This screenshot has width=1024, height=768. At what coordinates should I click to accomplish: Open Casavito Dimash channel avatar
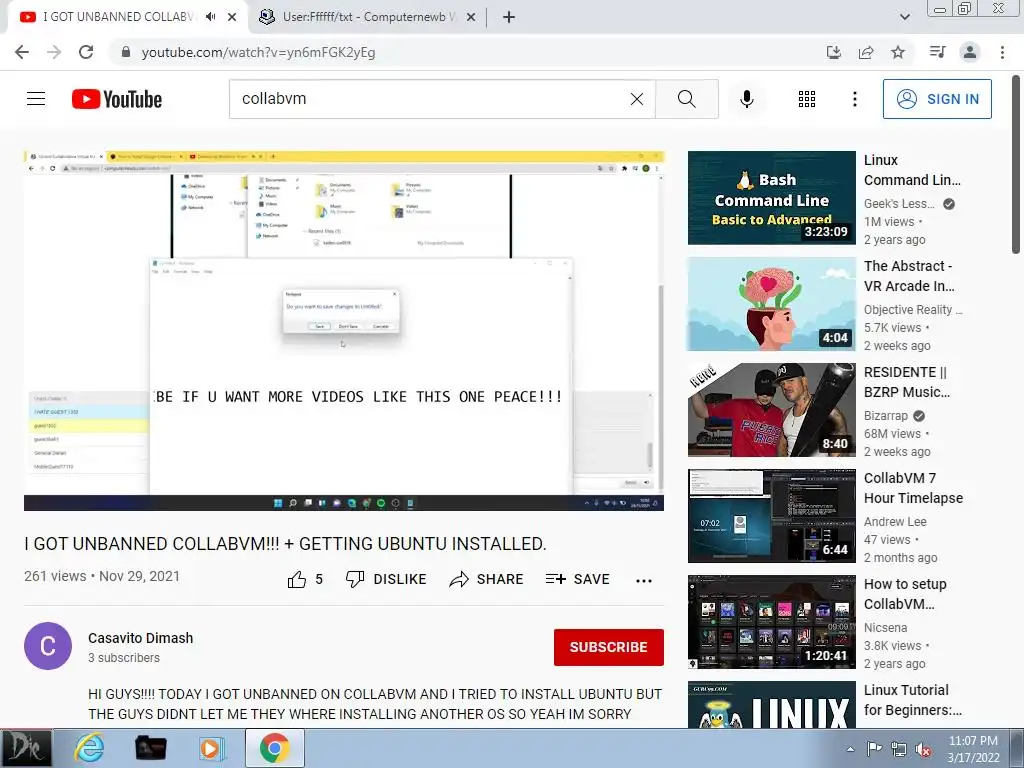(48, 646)
